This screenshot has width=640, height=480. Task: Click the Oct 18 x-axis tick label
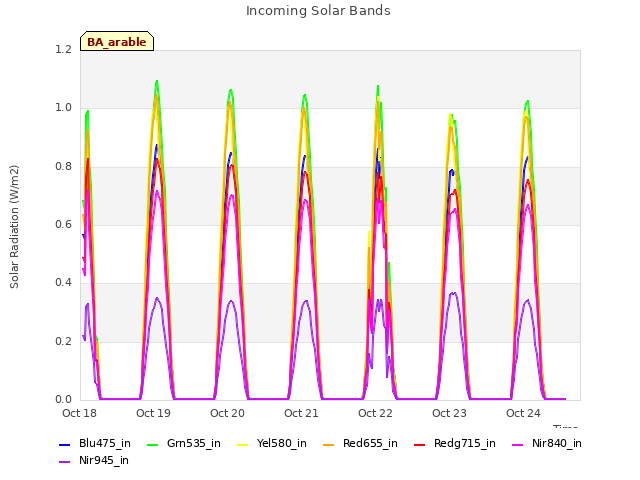pyautogui.click(x=79, y=413)
